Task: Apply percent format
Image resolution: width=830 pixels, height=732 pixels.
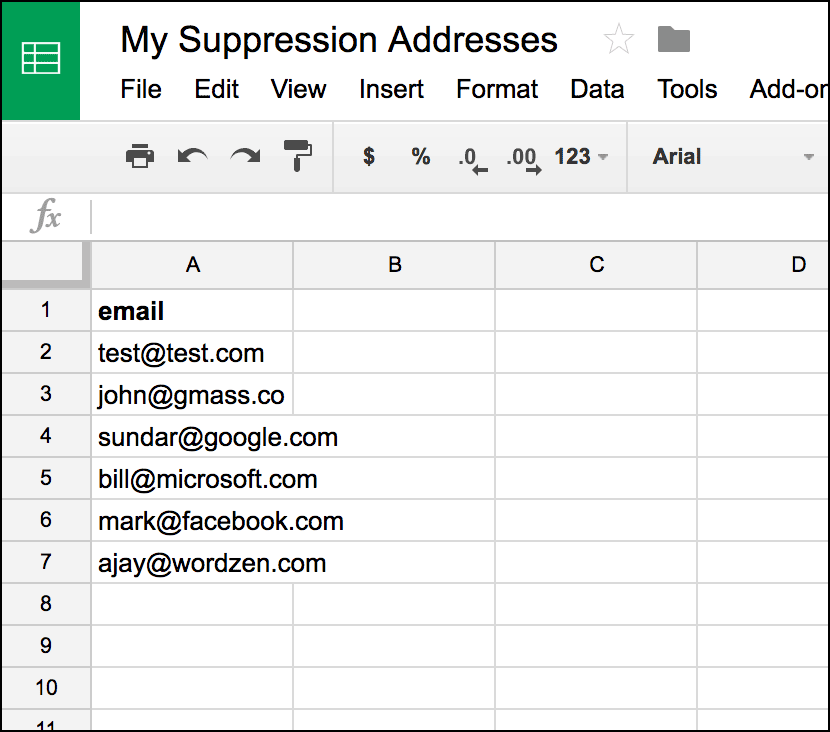Action: pos(420,156)
